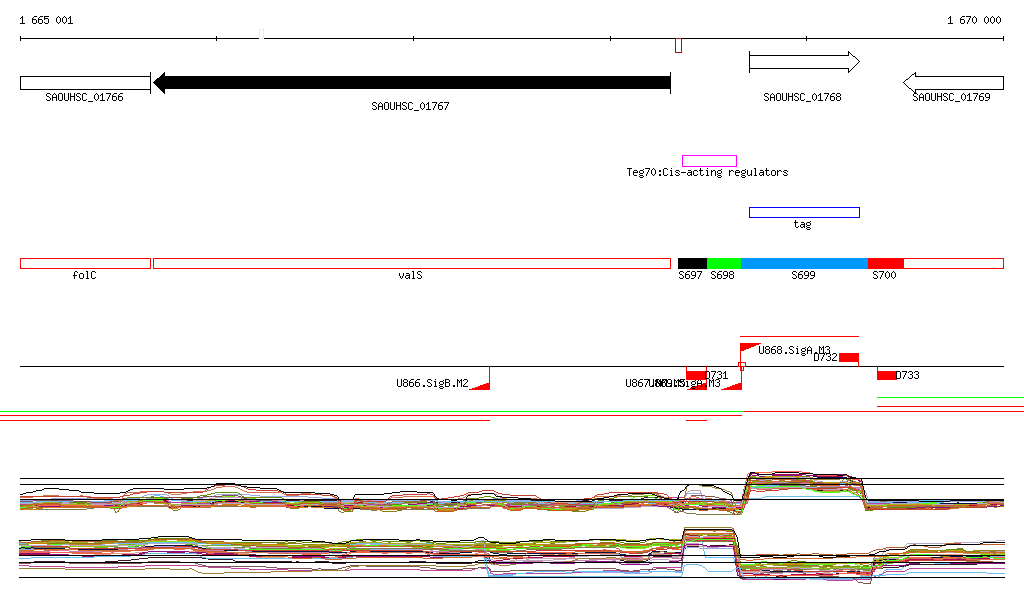Click the green S698 segment
The image size is (1024, 611).
[x=724, y=264]
